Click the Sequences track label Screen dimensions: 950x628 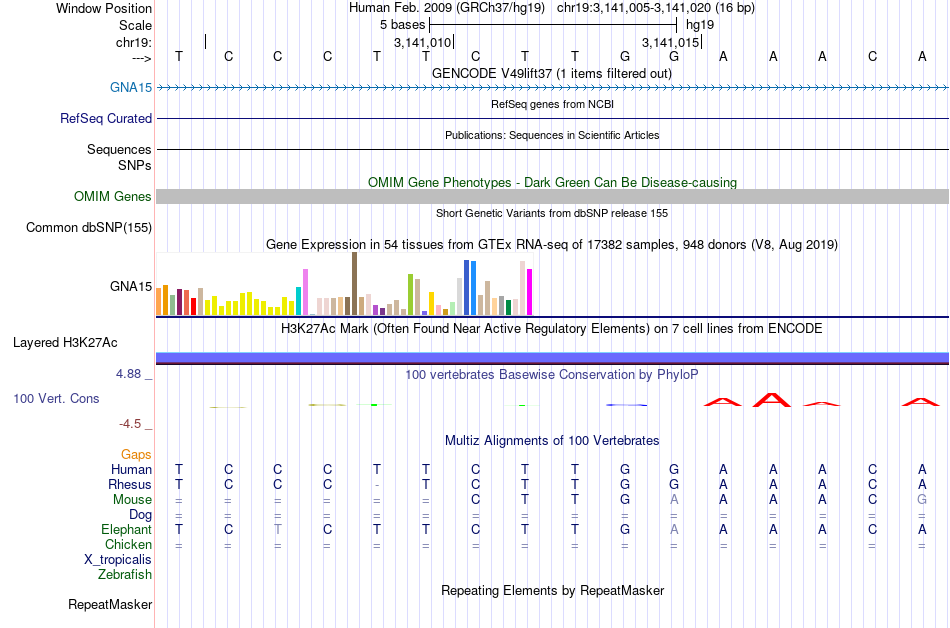click(119, 150)
